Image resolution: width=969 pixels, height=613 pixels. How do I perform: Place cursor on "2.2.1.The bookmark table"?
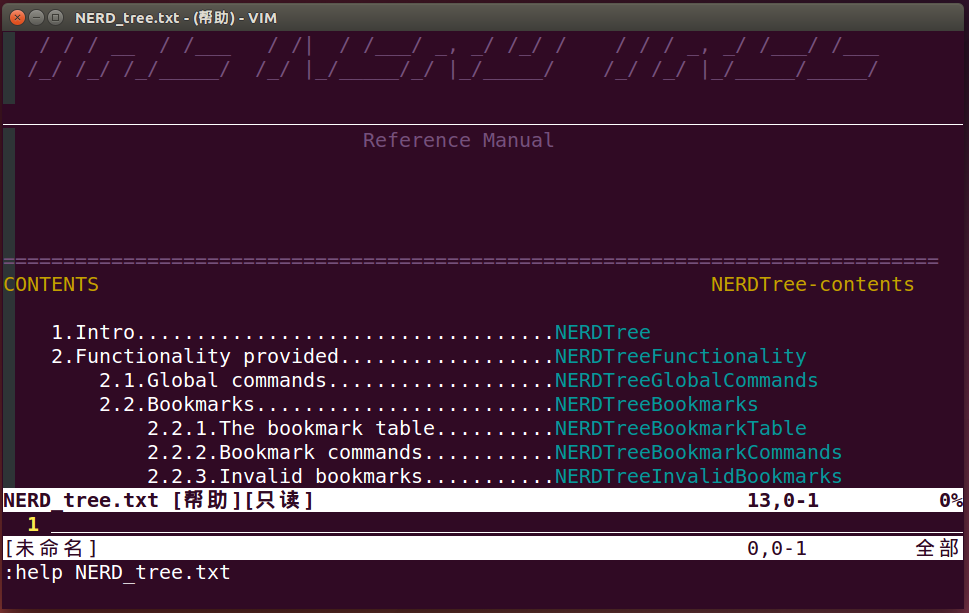pos(291,429)
